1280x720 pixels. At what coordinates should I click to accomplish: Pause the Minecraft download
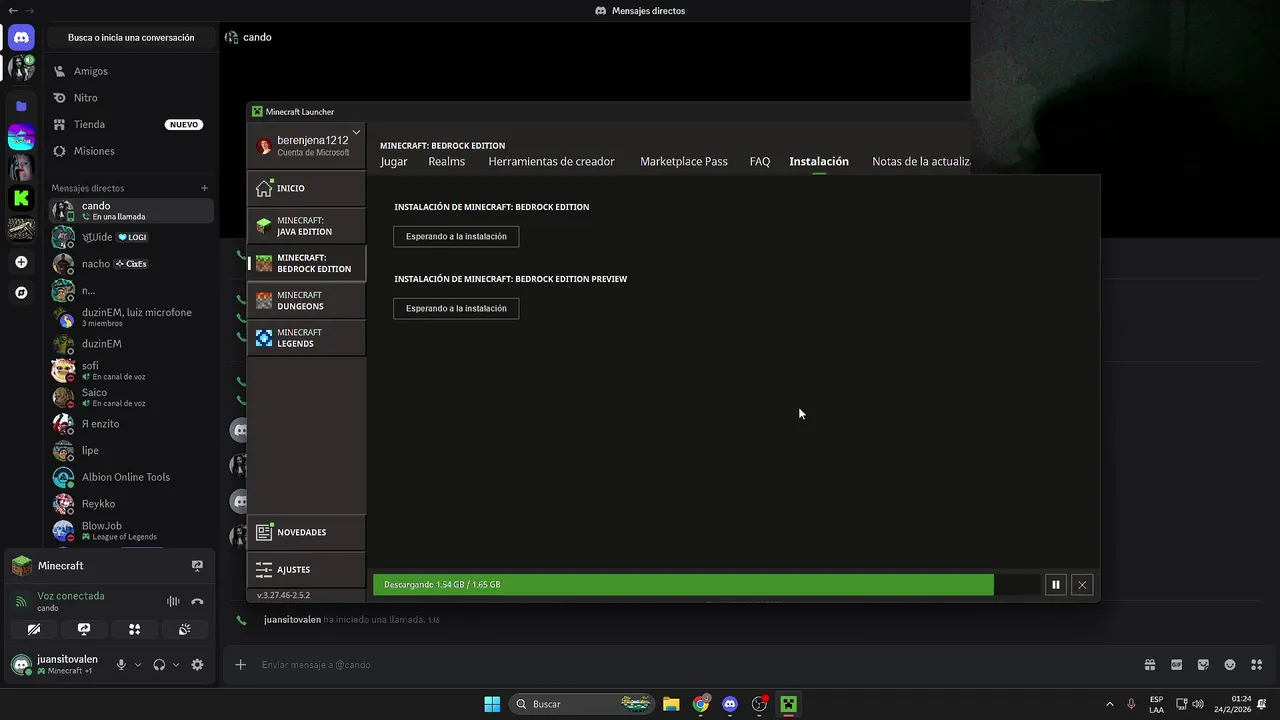(x=1055, y=585)
